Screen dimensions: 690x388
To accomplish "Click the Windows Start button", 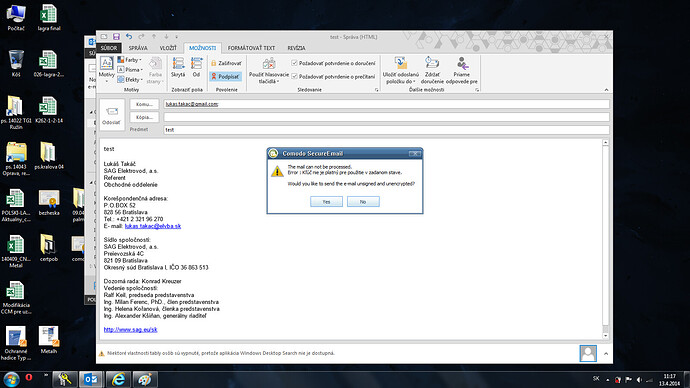I will point(11,379).
